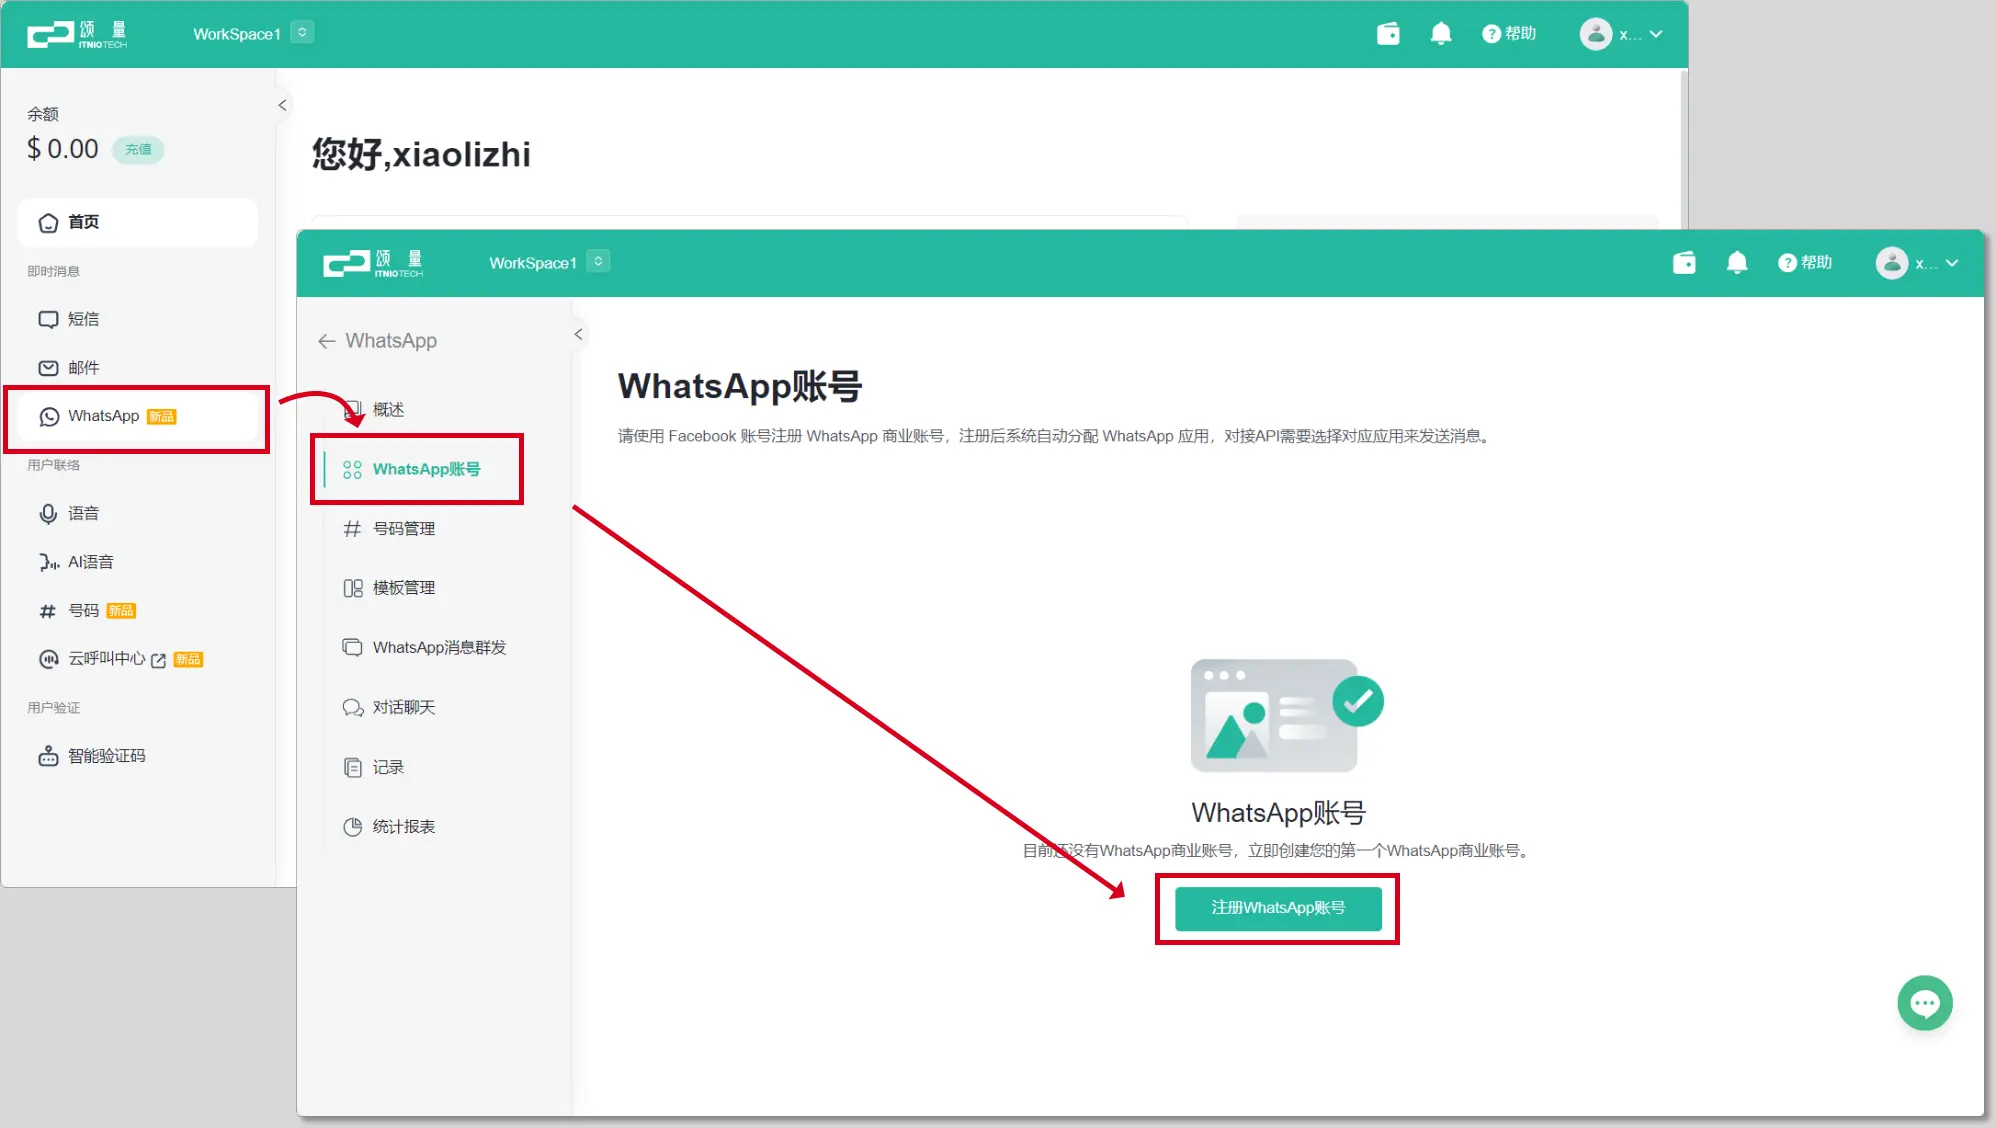Screen dimensions: 1996x1128
Task: Switch to 号码管理 number management
Action: tap(403, 528)
